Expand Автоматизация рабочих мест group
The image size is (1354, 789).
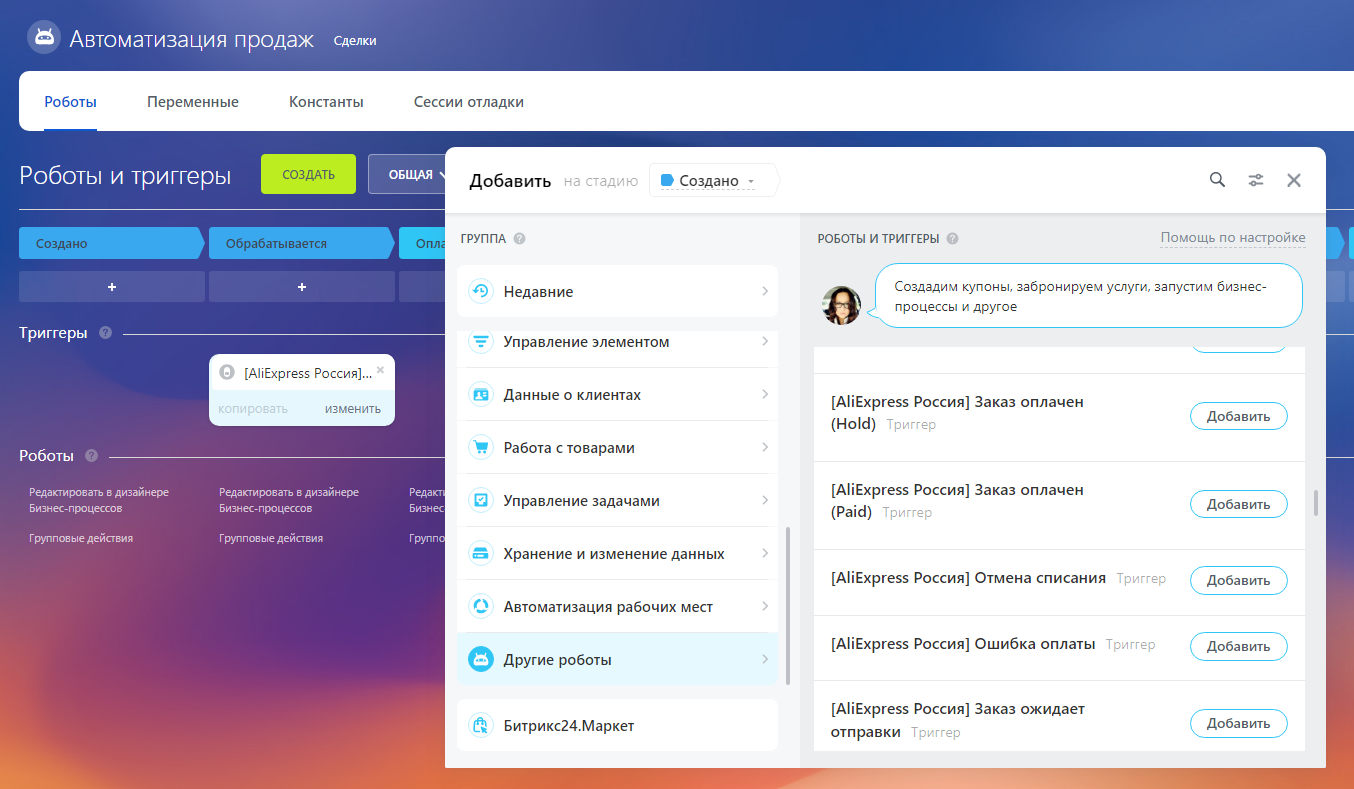pos(765,607)
